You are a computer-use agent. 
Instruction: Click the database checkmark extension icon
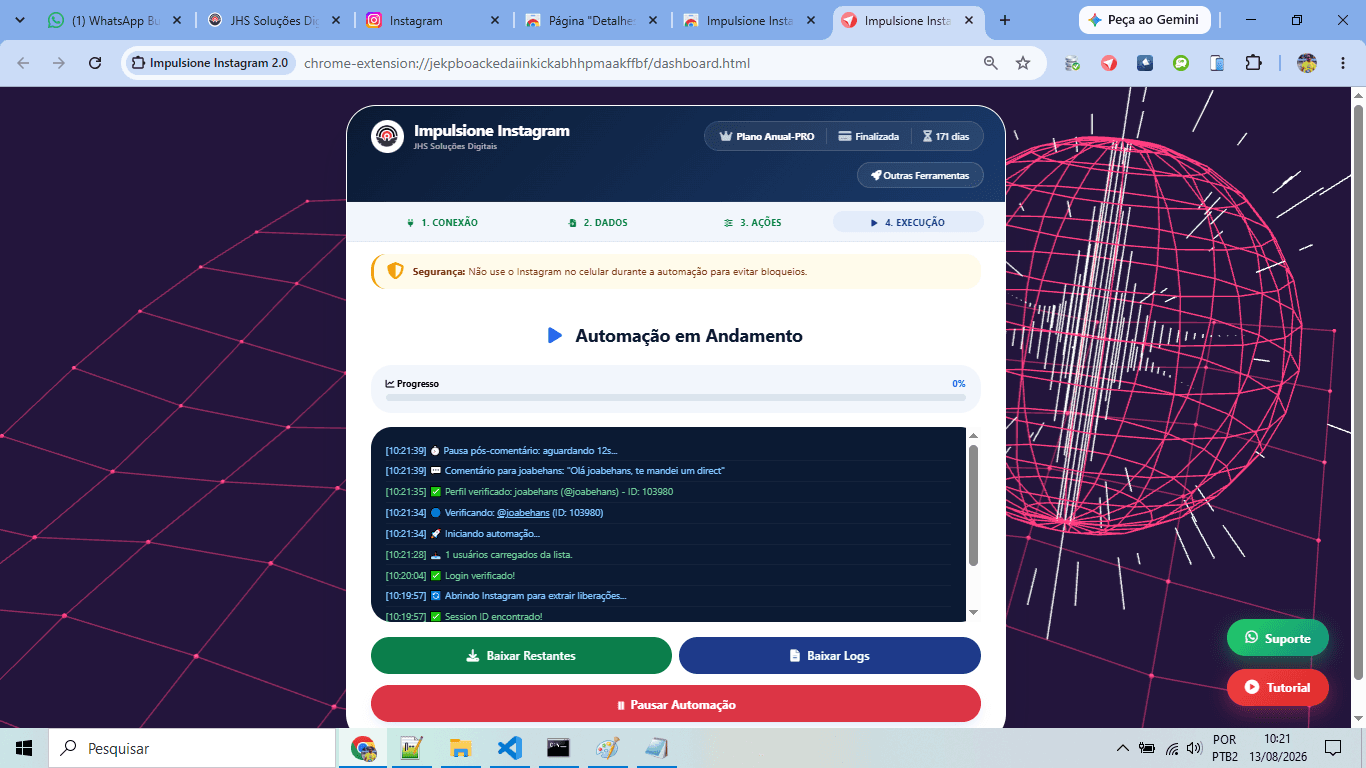tap(1073, 63)
